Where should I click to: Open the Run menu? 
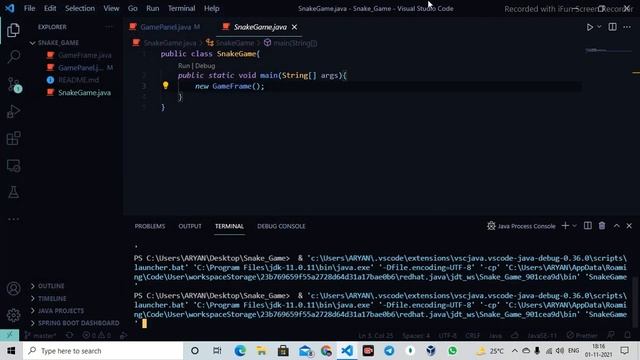tap(153, 8)
